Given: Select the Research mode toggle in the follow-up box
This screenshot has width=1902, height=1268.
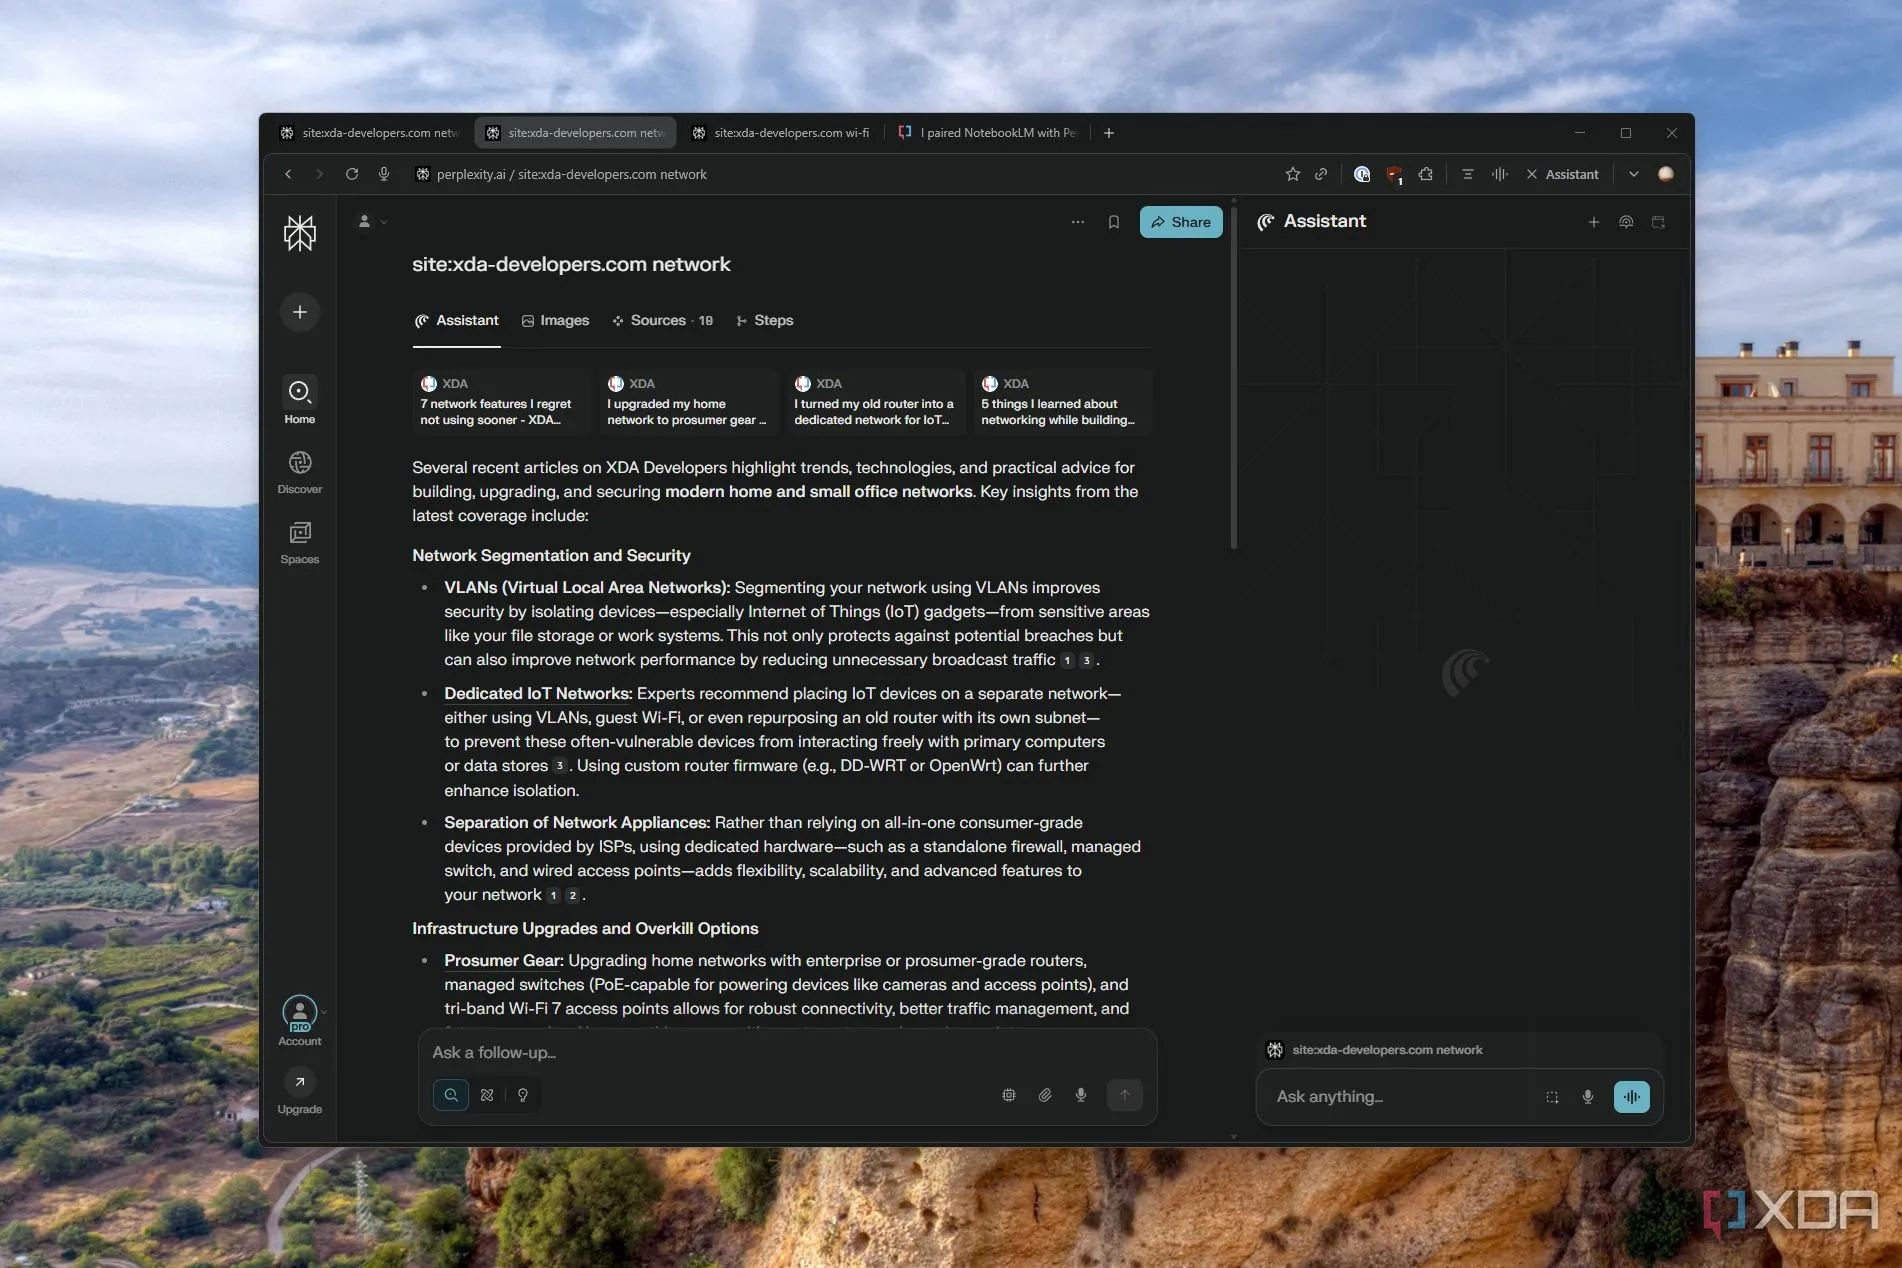Looking at the screenshot, I should pos(487,1095).
